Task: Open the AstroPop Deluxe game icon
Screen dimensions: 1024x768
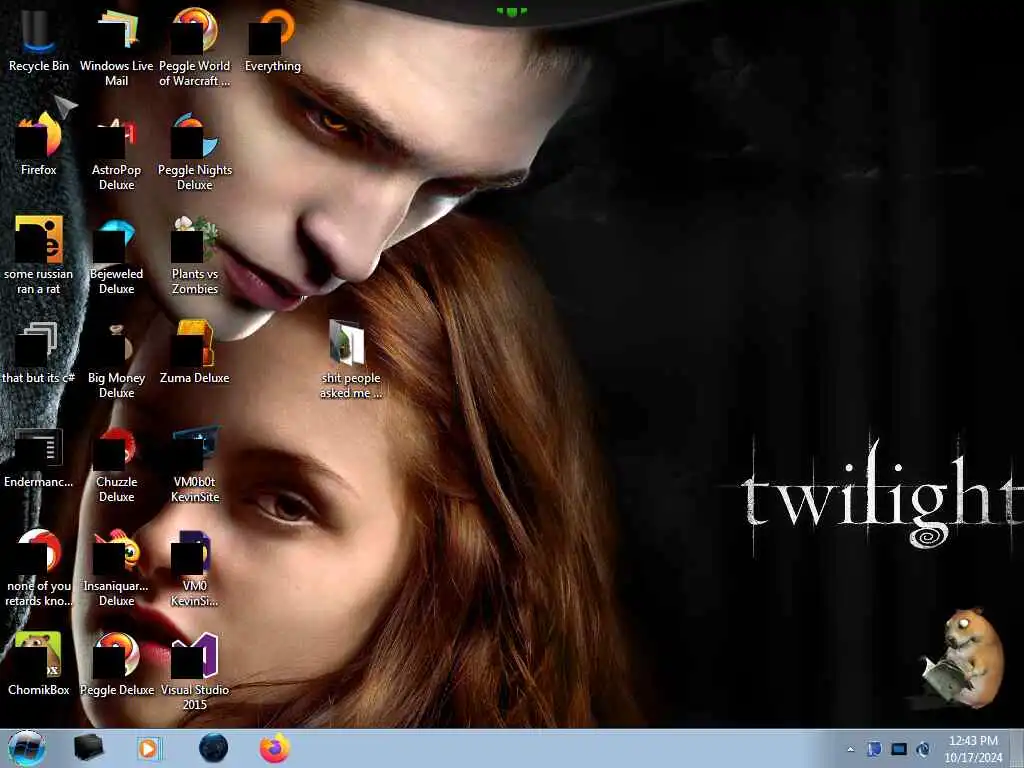Action: point(116,152)
